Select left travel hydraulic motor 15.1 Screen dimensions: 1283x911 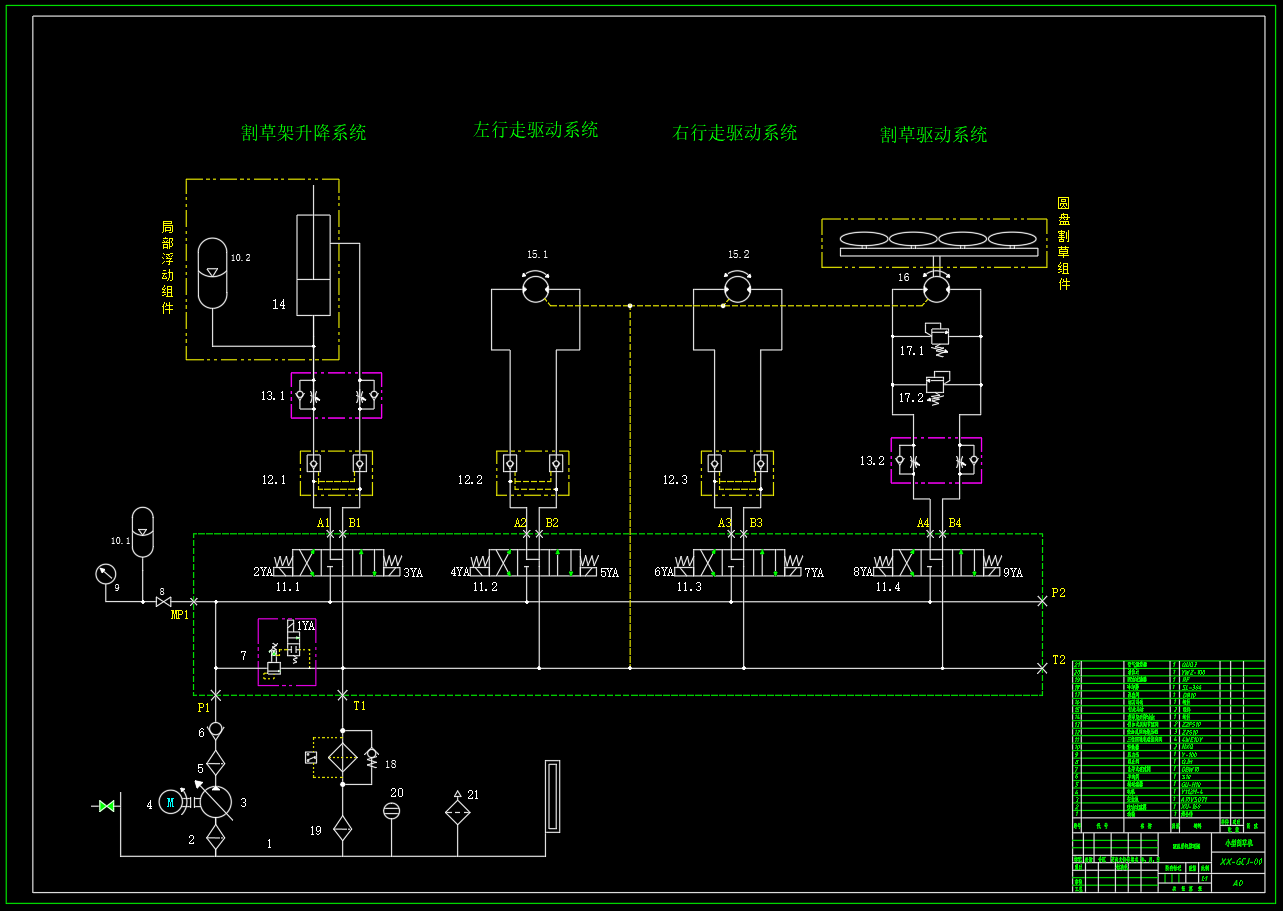pos(535,288)
